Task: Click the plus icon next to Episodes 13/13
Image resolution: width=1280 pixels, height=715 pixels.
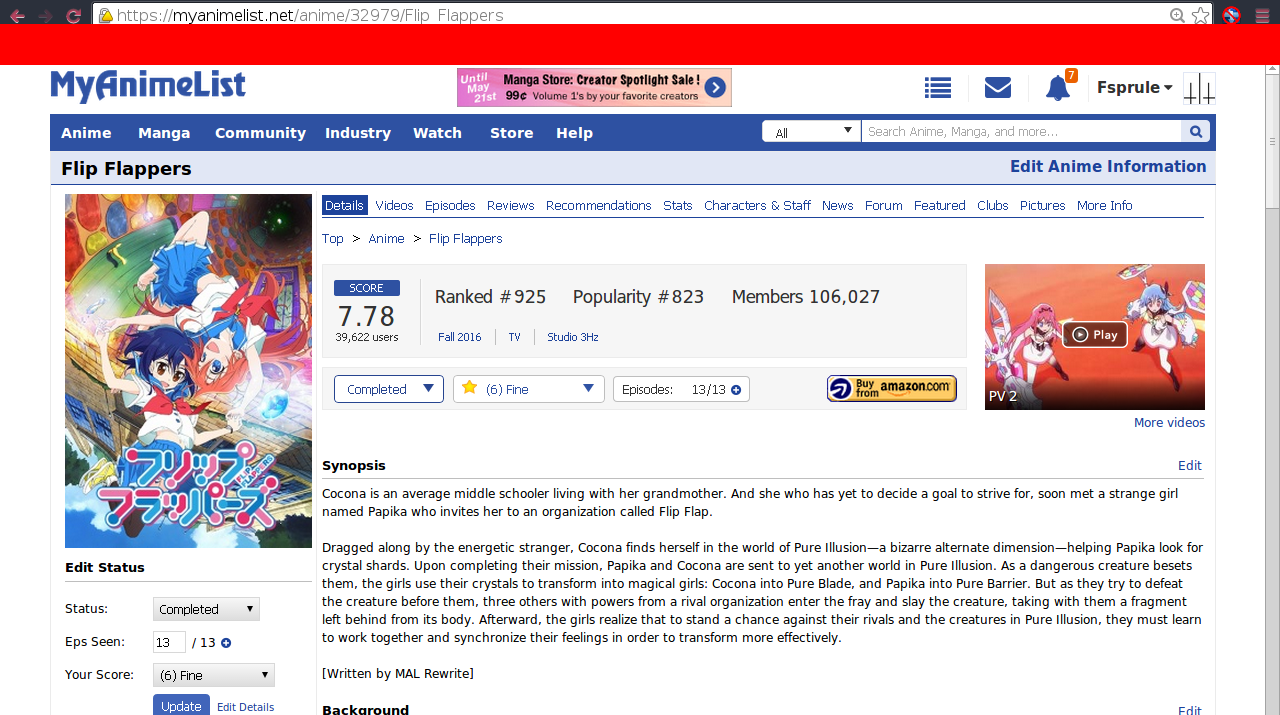Action: [x=736, y=390]
